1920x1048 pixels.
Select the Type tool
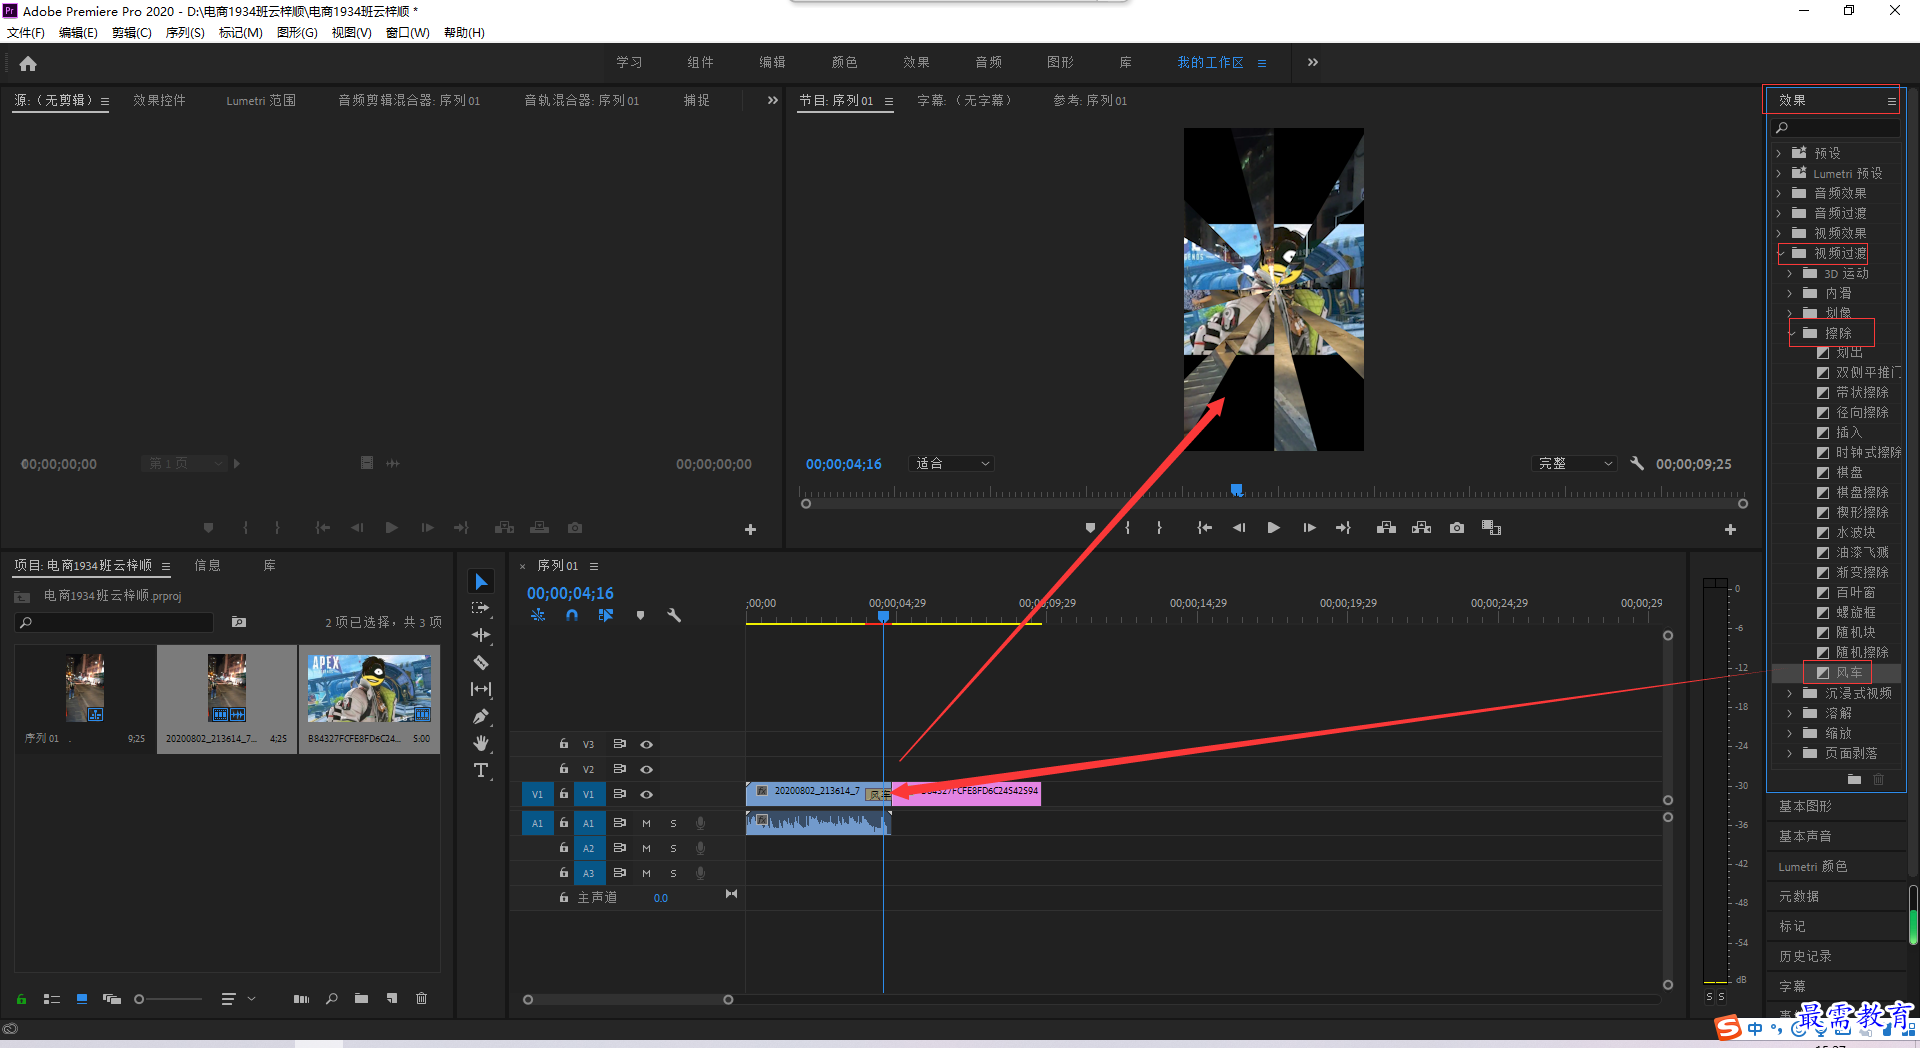pyautogui.click(x=481, y=770)
